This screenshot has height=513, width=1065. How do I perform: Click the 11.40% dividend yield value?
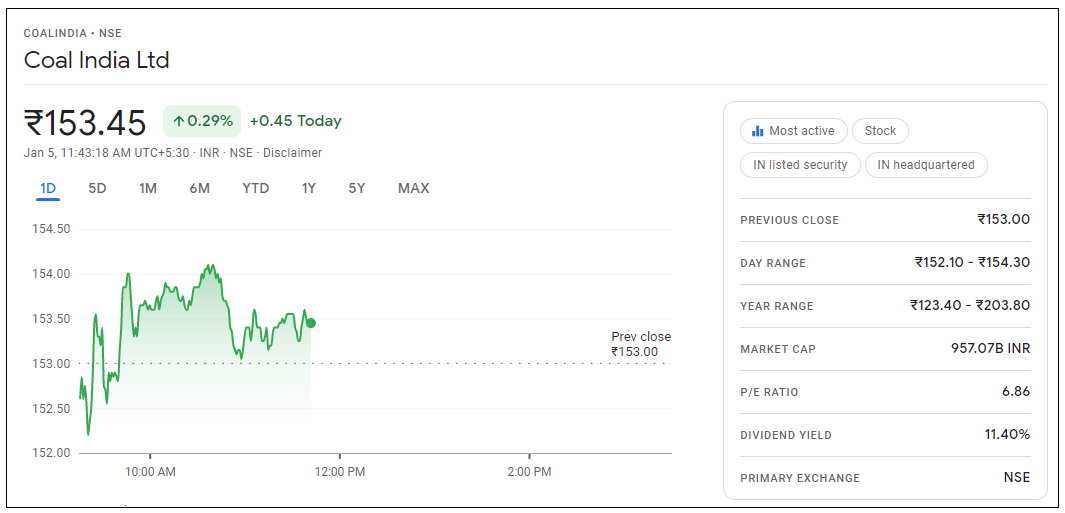pyautogui.click(x=1007, y=435)
